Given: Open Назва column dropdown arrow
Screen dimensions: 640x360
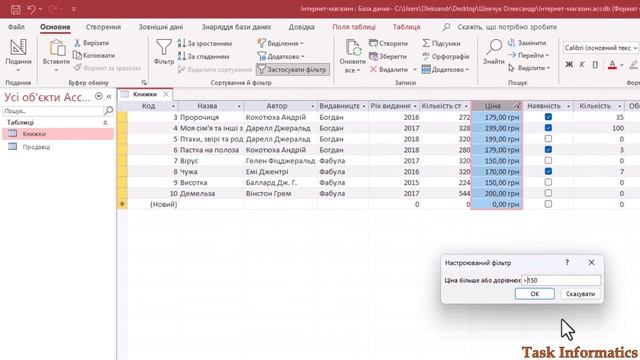Looking at the screenshot, I should [239, 106].
